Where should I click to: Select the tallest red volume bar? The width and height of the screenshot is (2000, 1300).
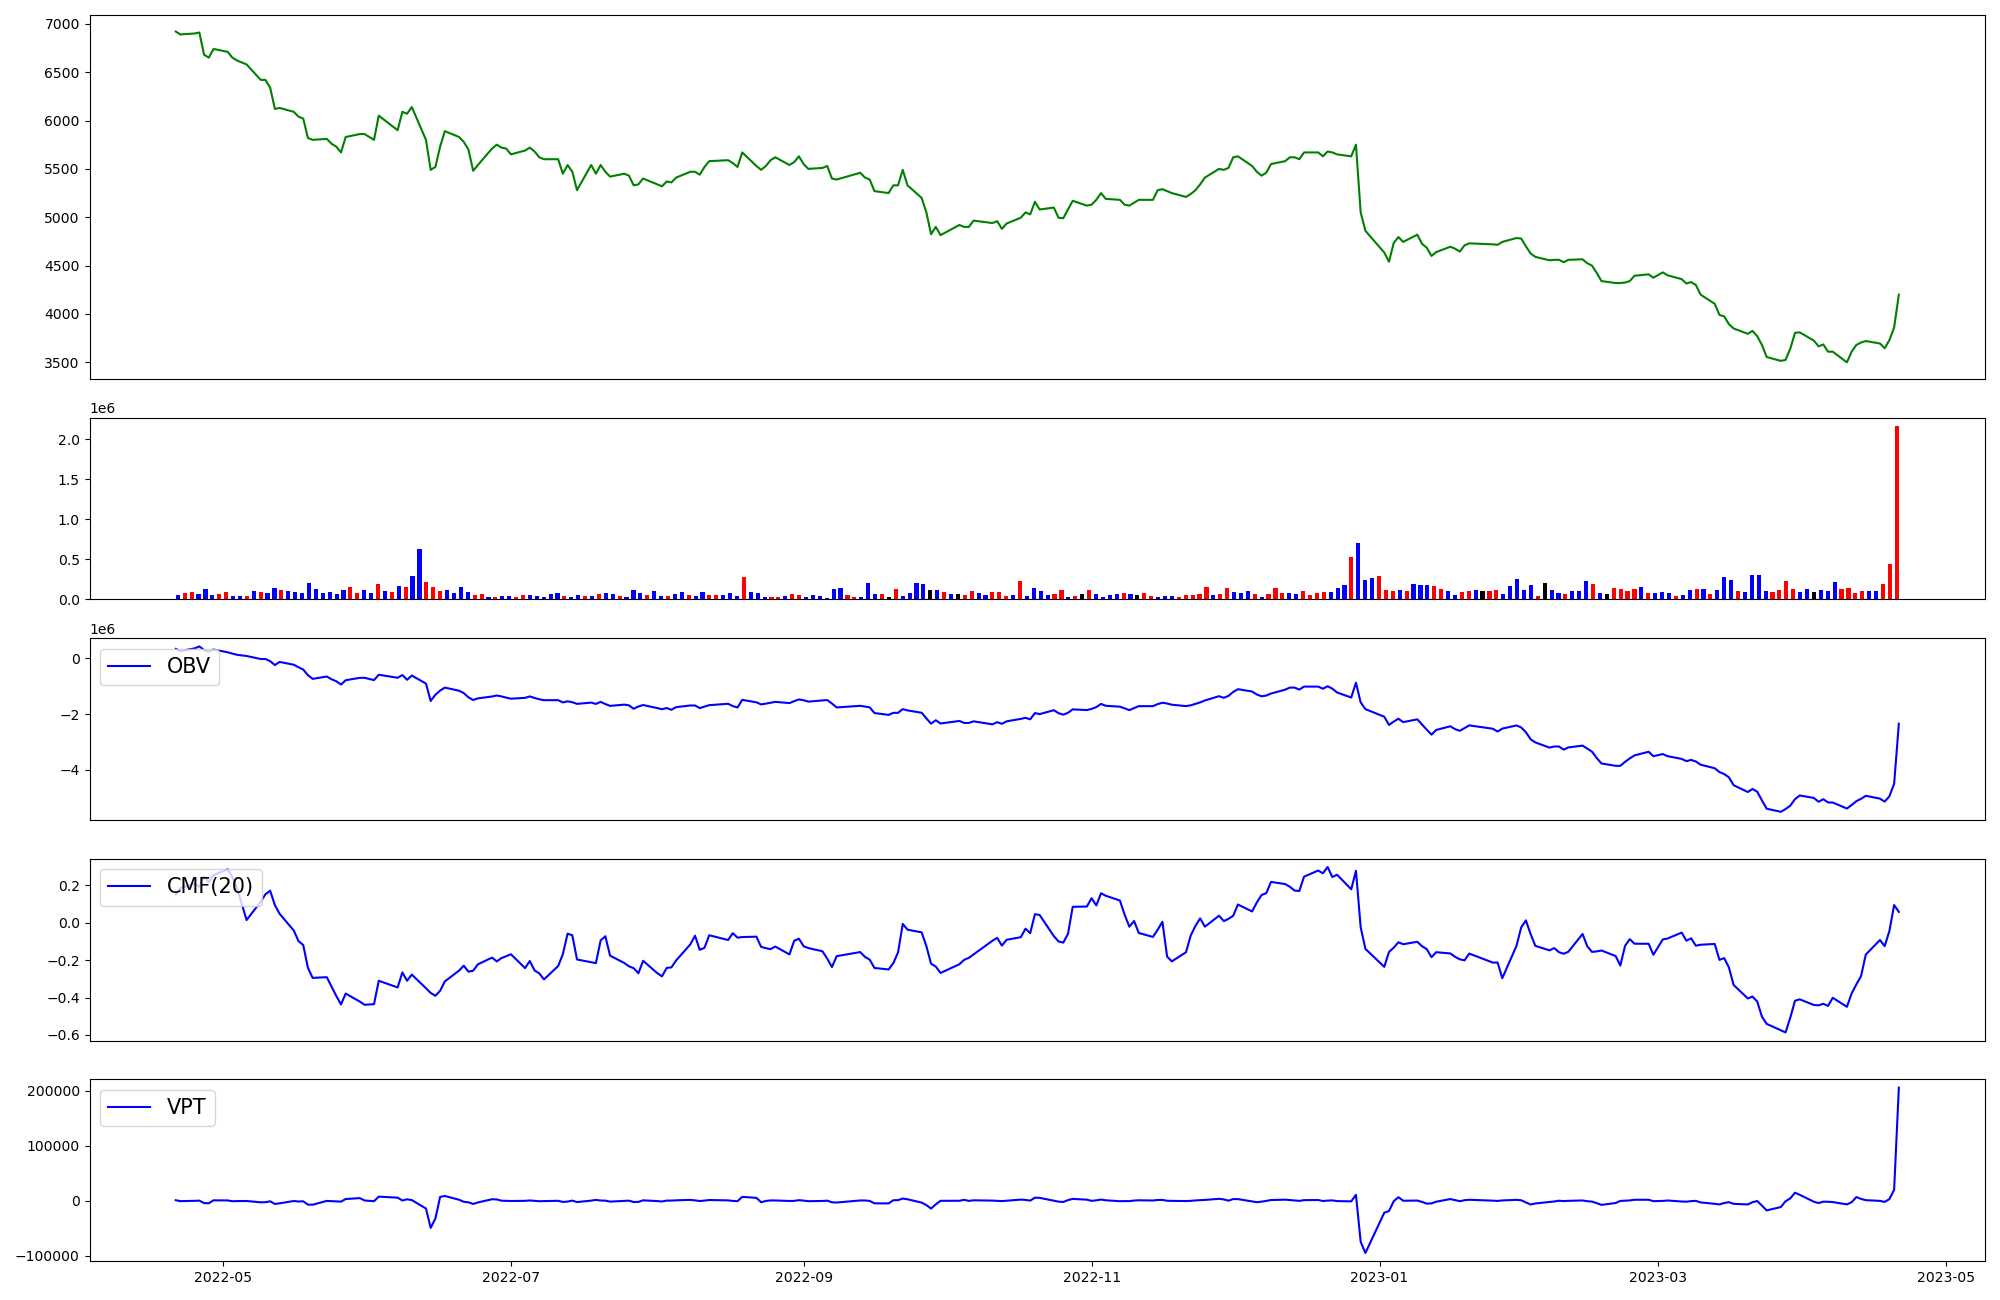[x=1896, y=512]
